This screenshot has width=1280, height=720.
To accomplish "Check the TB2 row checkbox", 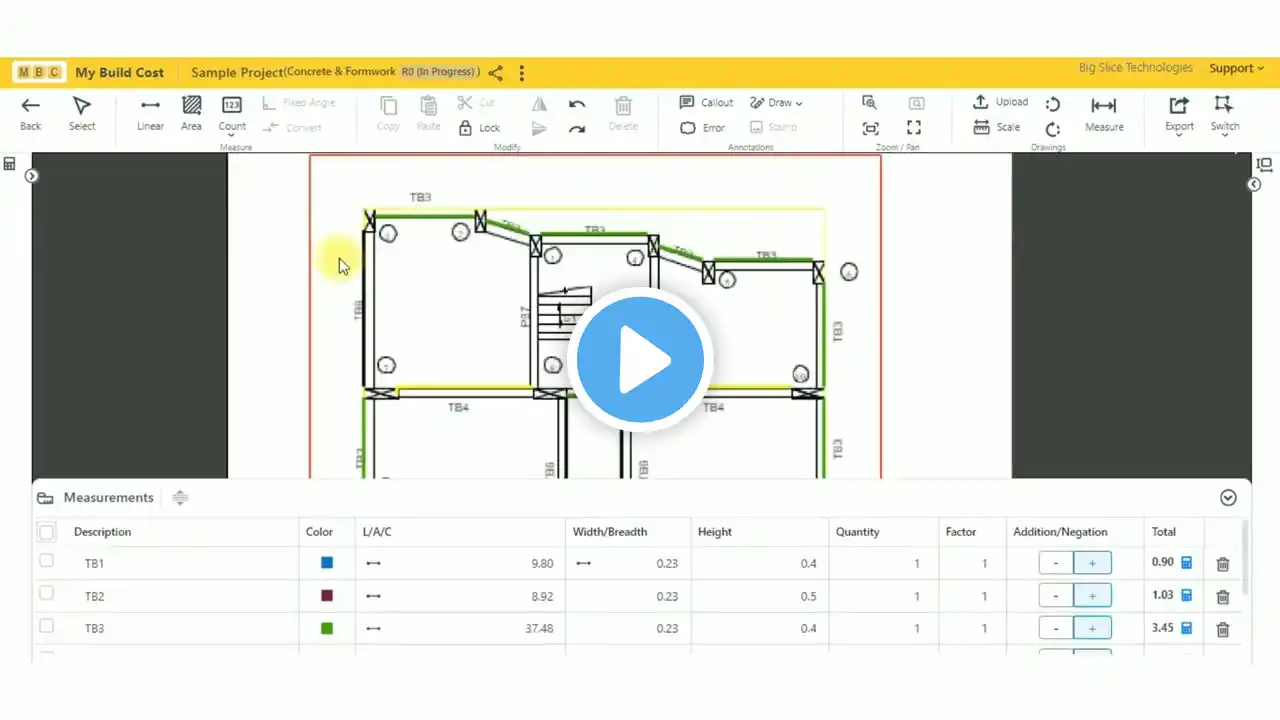I will coord(46,593).
